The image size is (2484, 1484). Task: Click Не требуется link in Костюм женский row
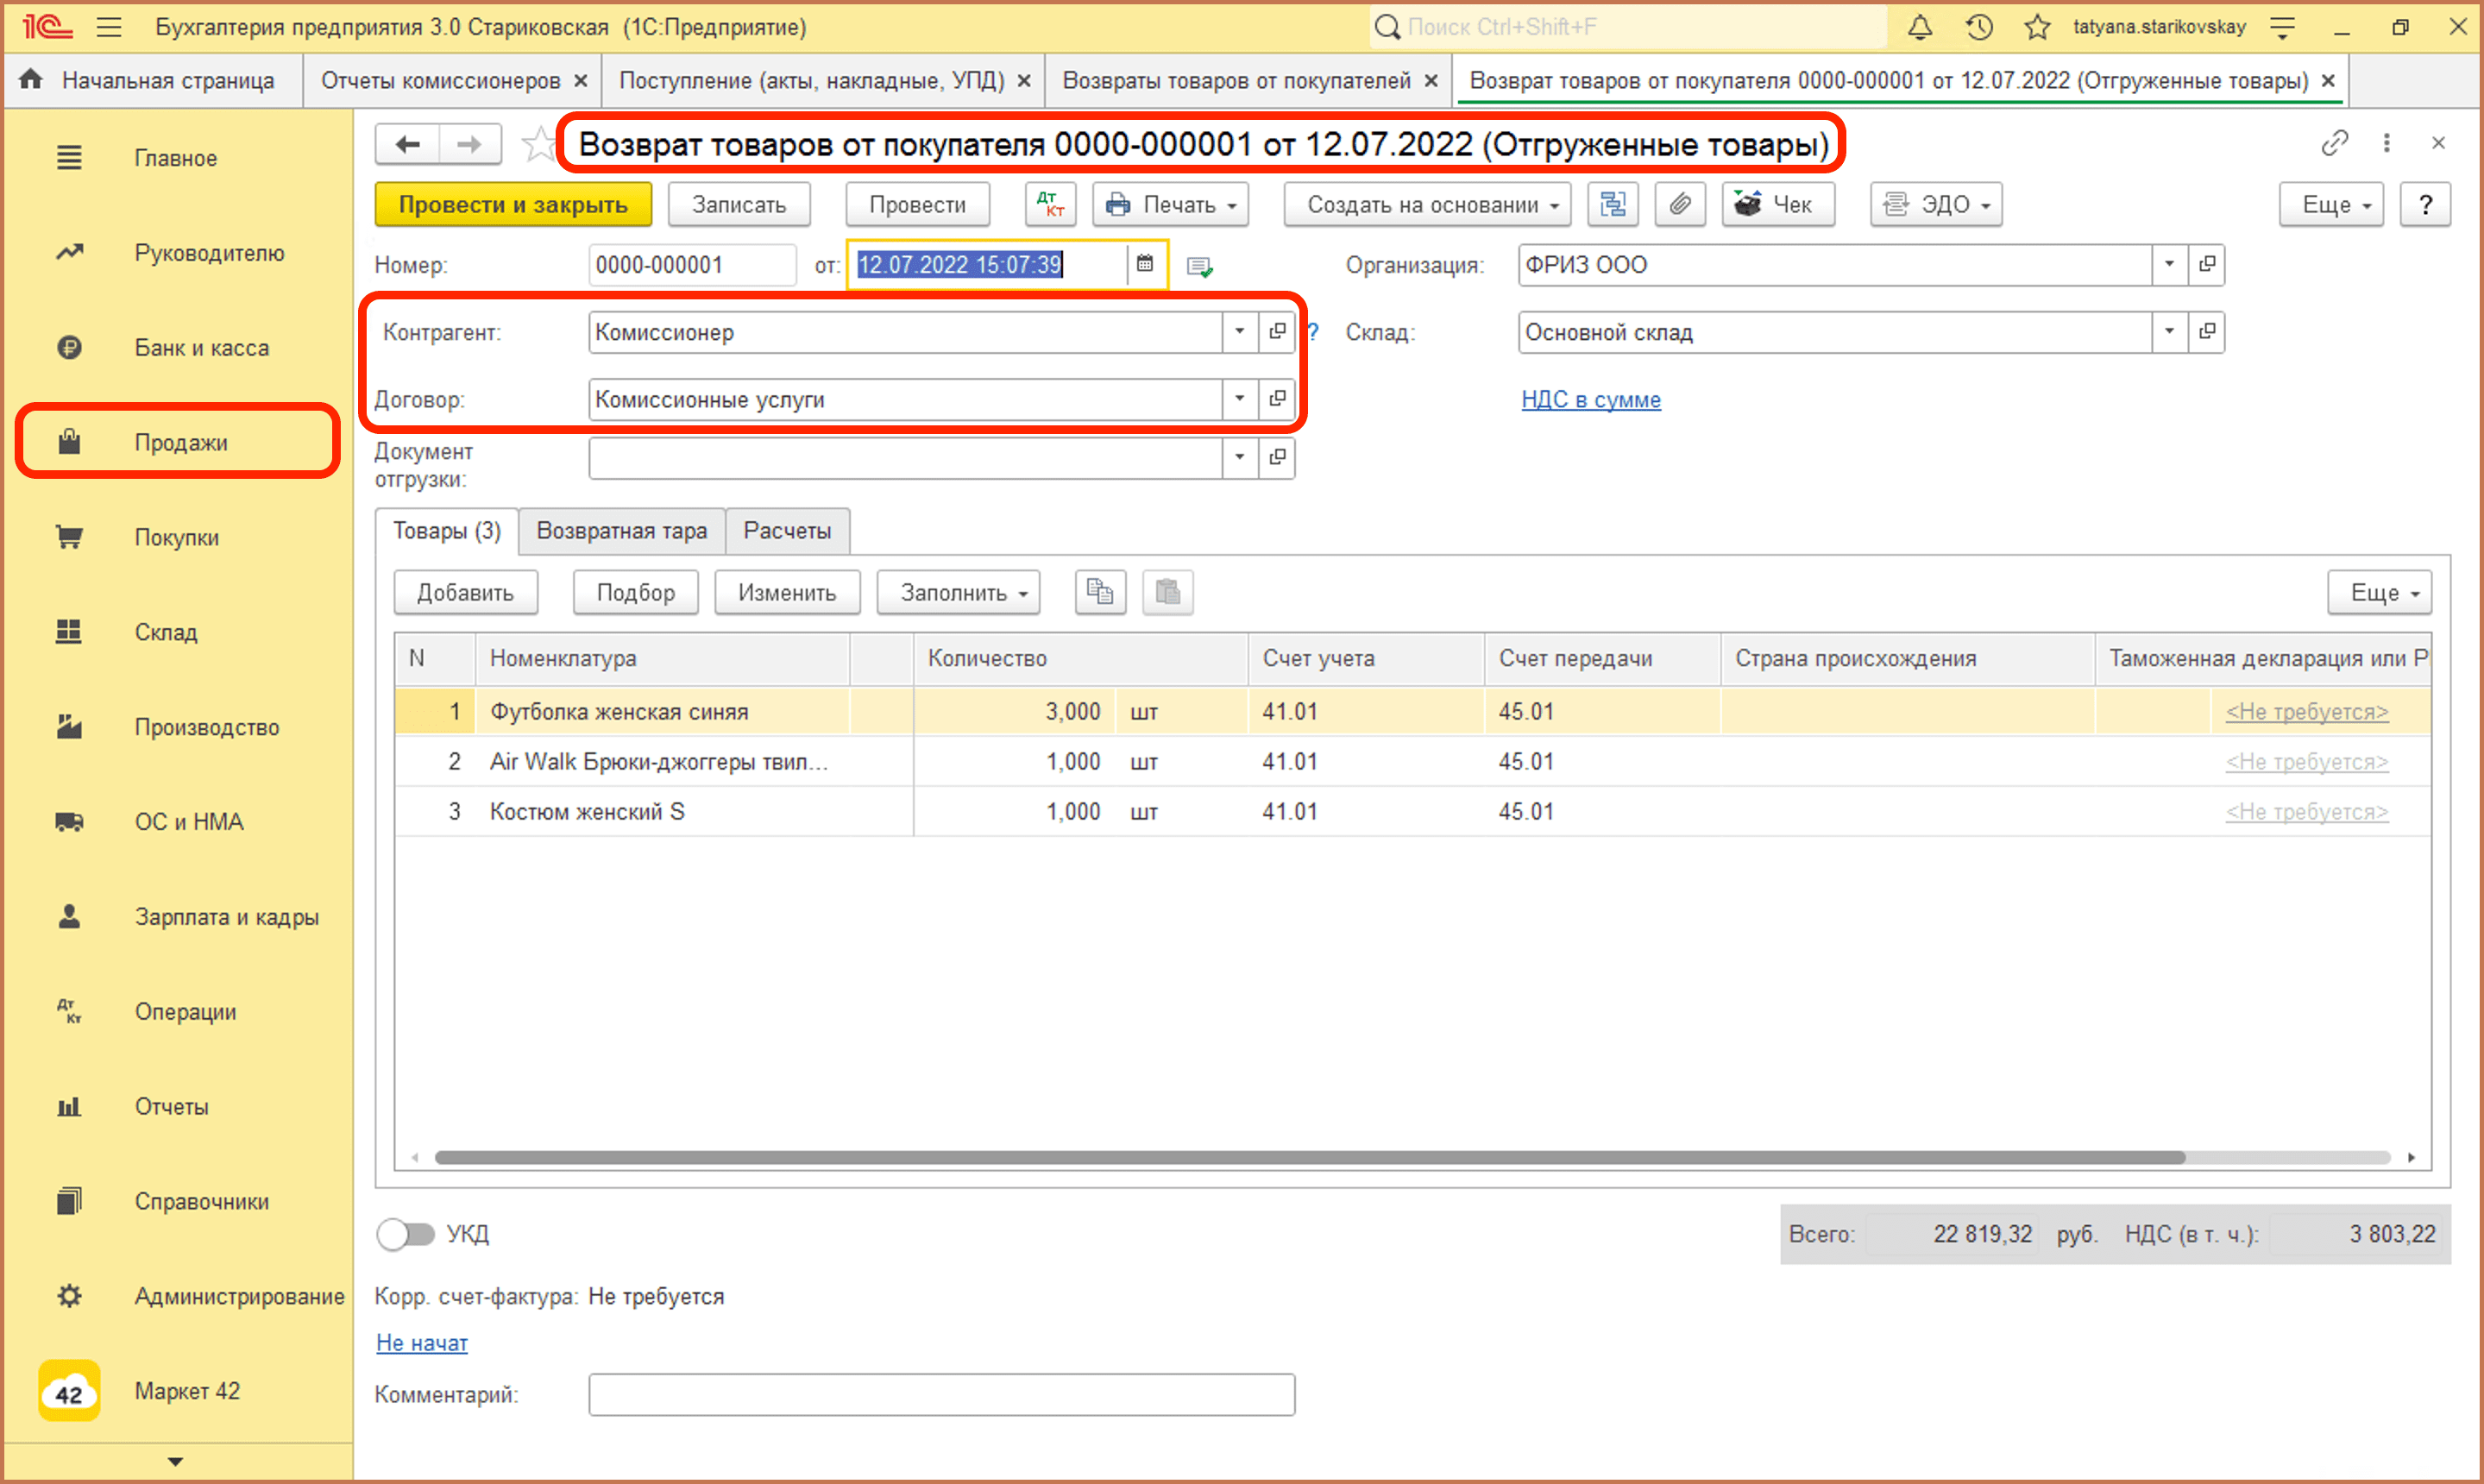tap(2307, 812)
